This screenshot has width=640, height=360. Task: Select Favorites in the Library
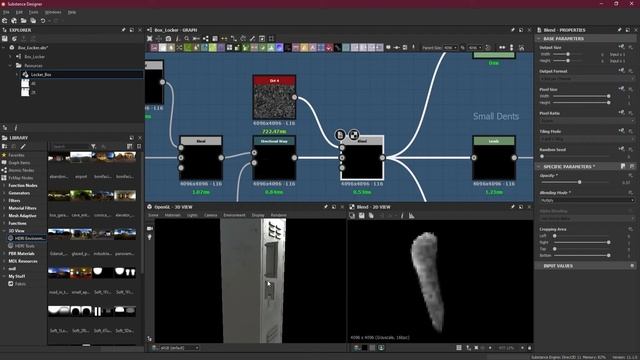(x=16, y=155)
